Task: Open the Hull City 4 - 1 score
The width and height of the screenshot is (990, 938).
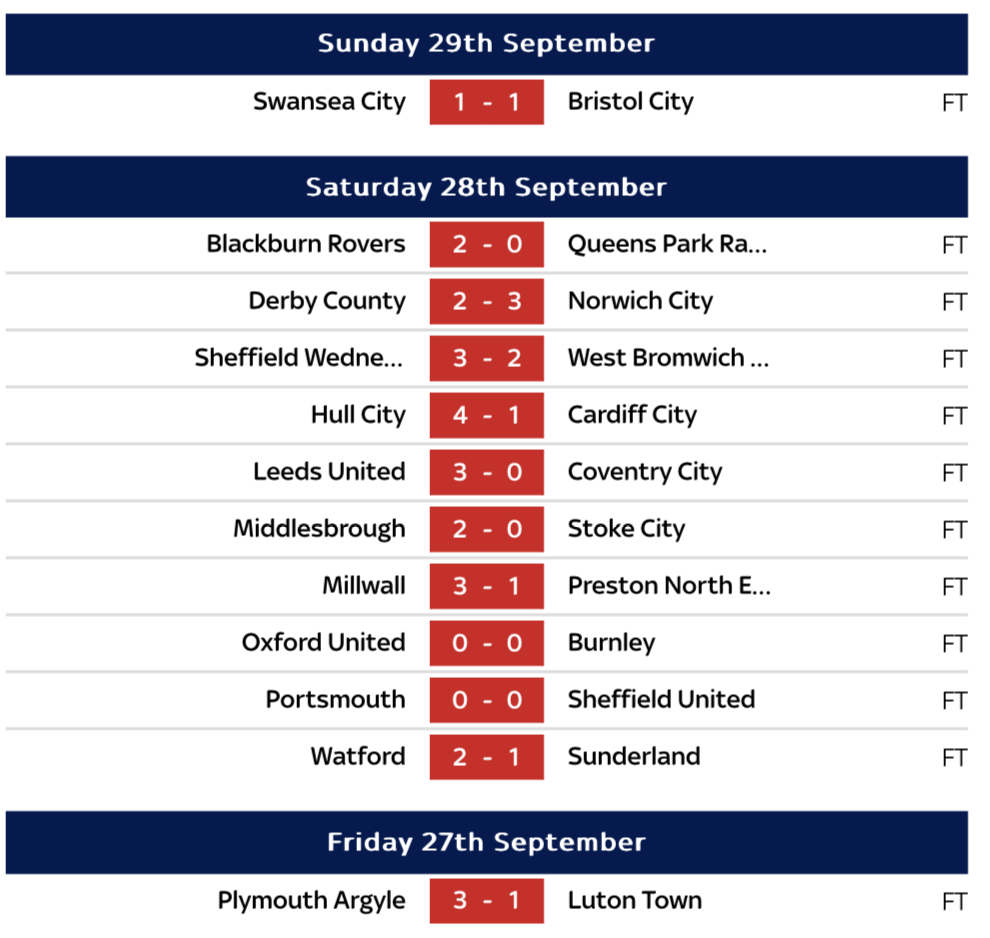Action: pyautogui.click(x=486, y=415)
